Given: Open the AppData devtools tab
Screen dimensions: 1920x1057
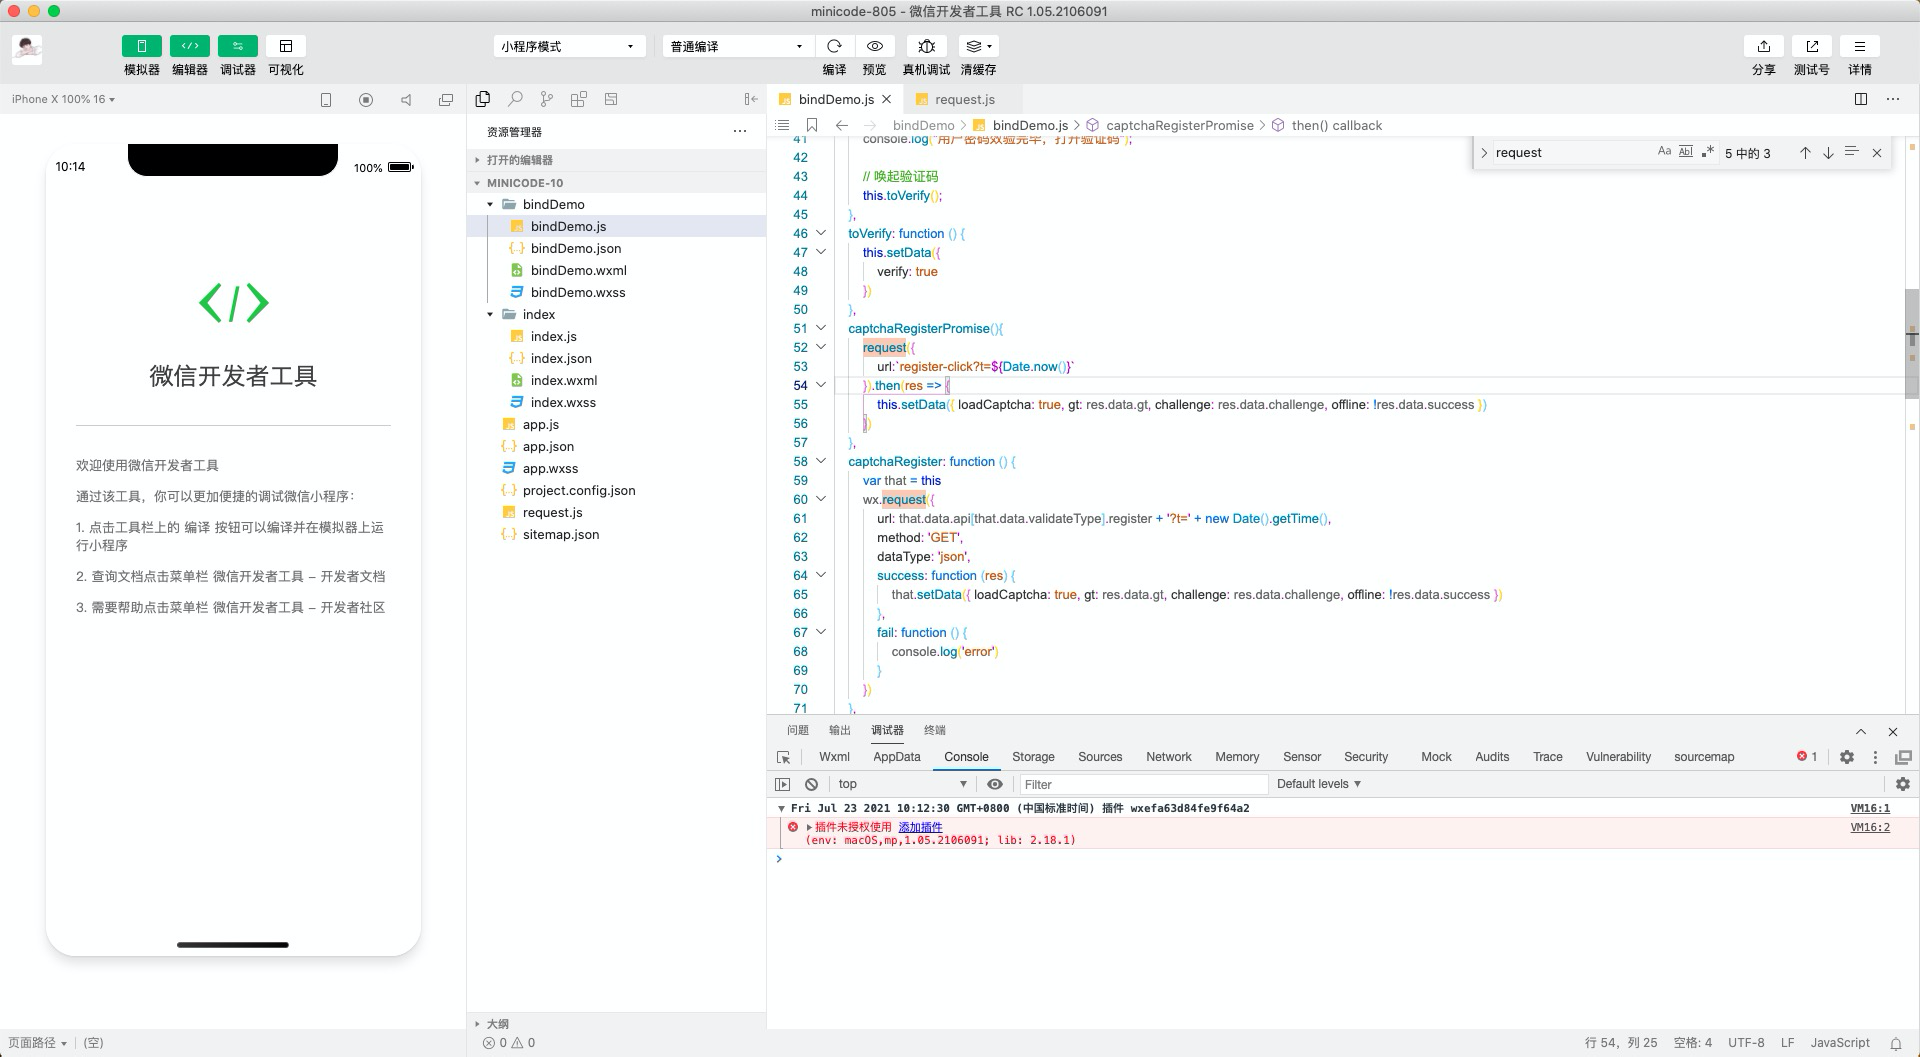Looking at the screenshot, I should (897, 757).
